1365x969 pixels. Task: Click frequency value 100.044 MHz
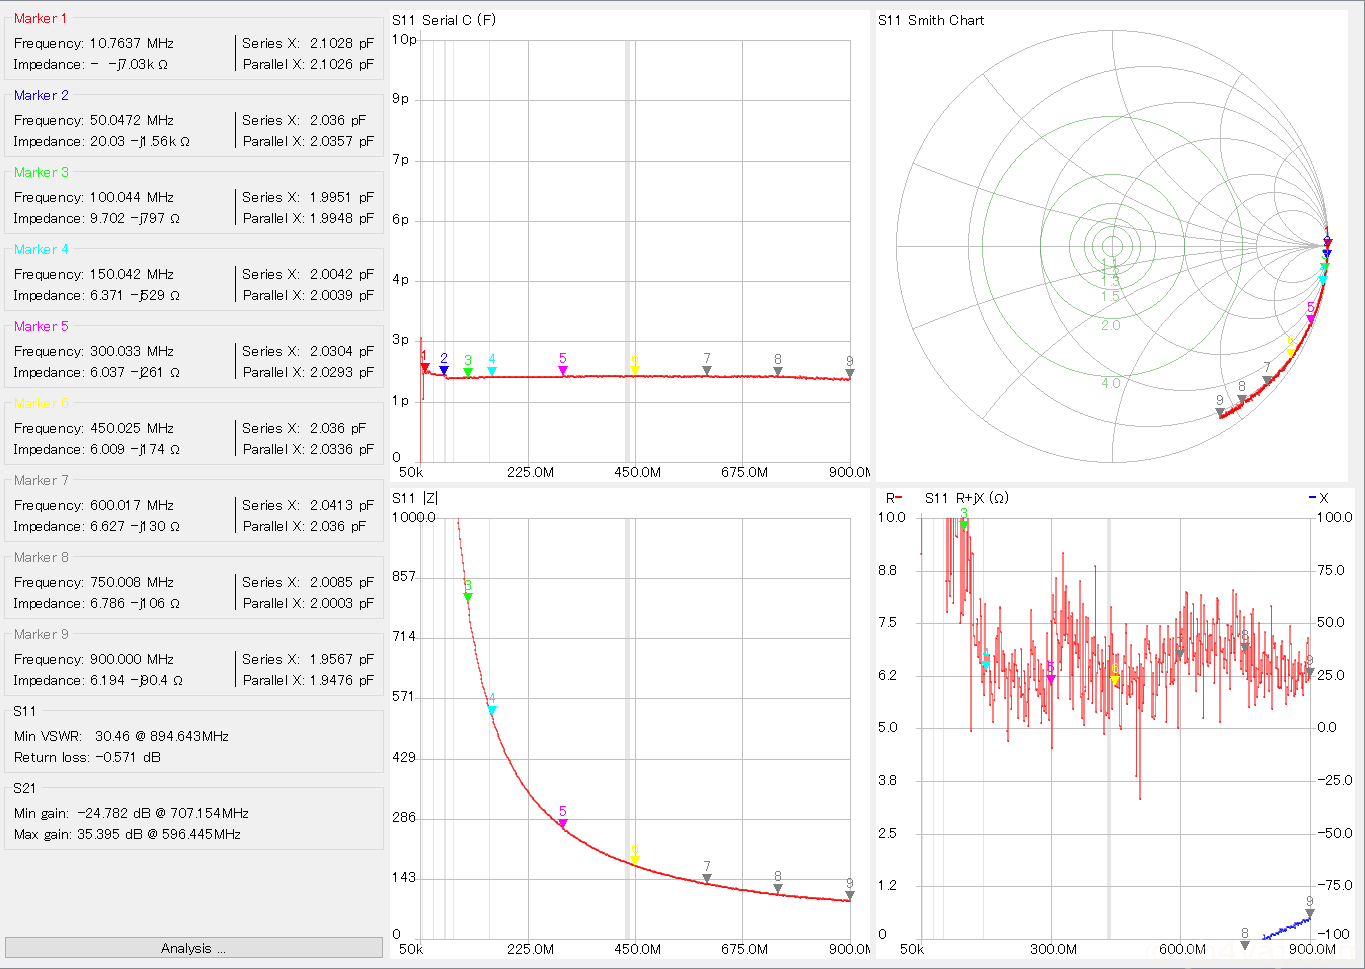[131, 197]
